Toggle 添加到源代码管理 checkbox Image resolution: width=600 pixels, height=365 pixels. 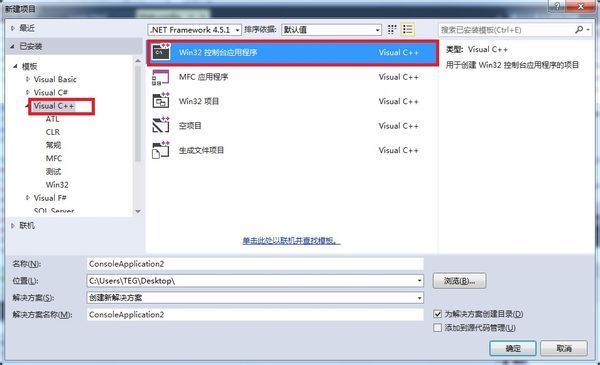click(437, 328)
